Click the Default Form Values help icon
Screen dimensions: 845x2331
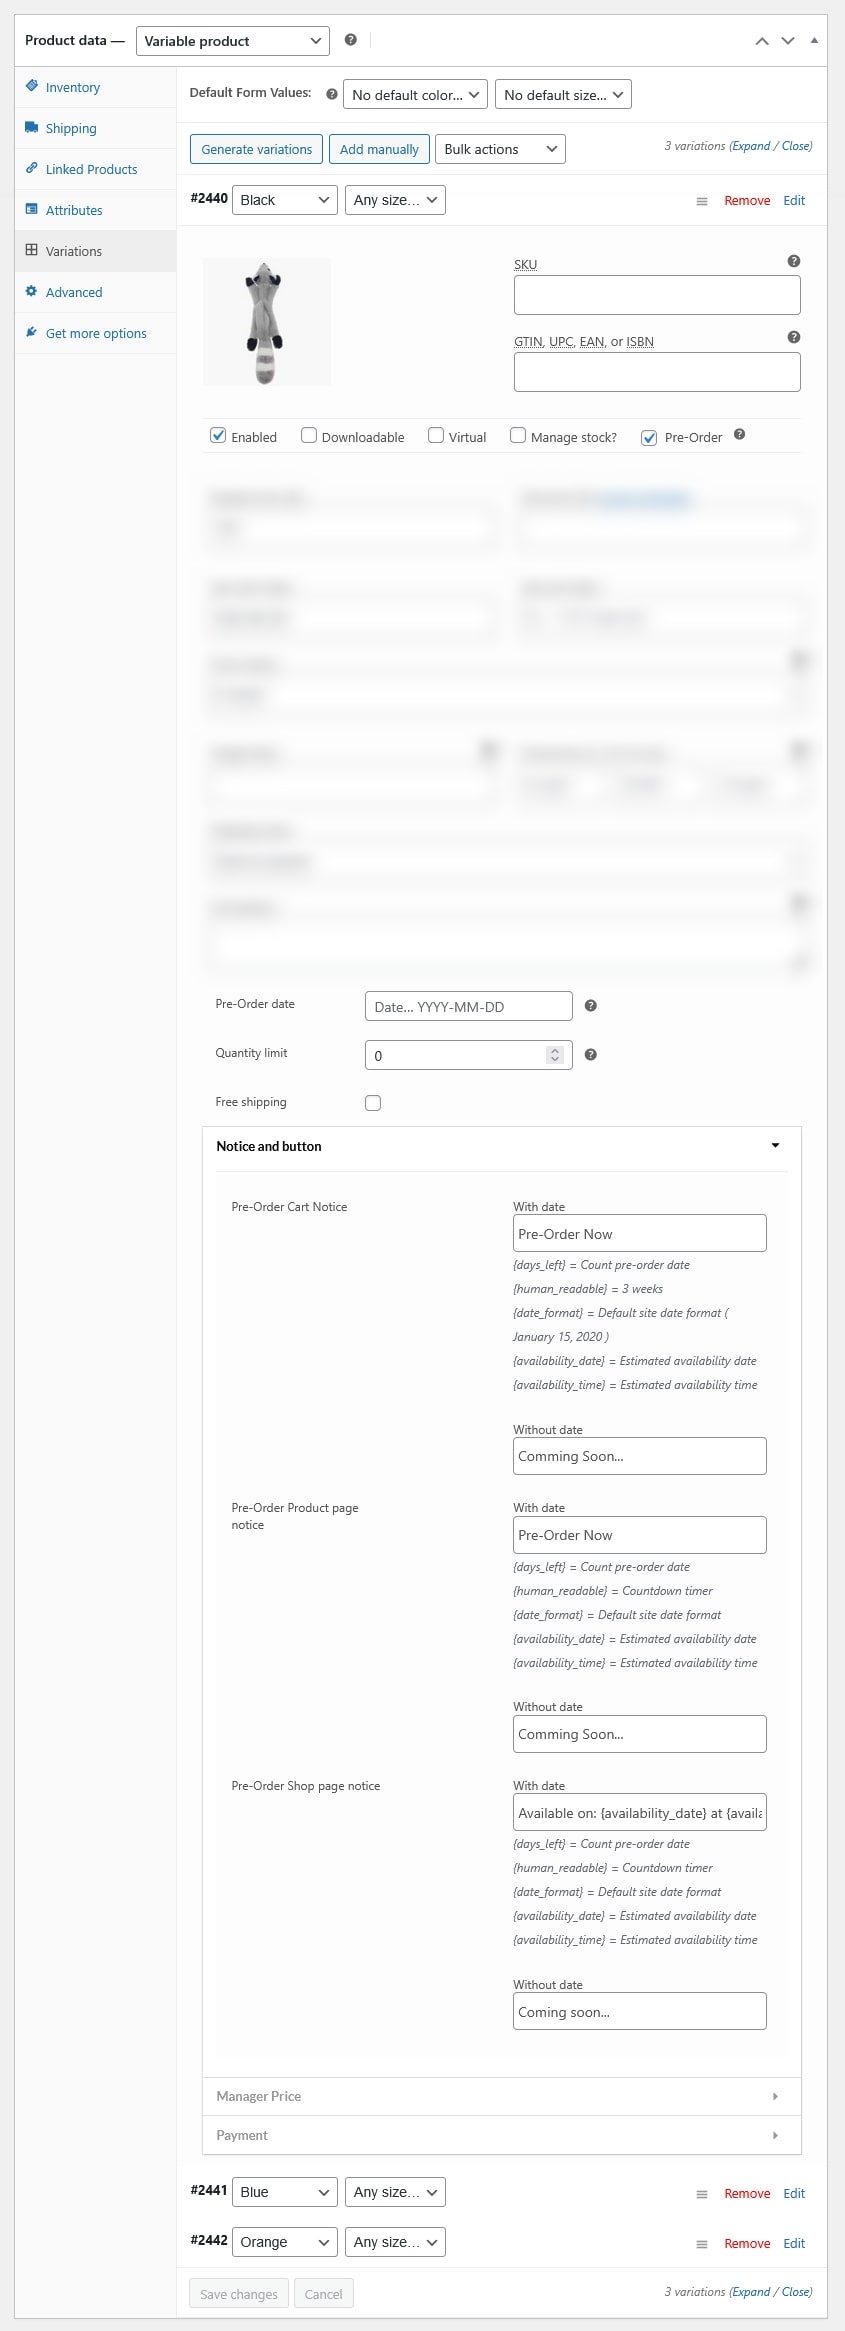pyautogui.click(x=332, y=94)
